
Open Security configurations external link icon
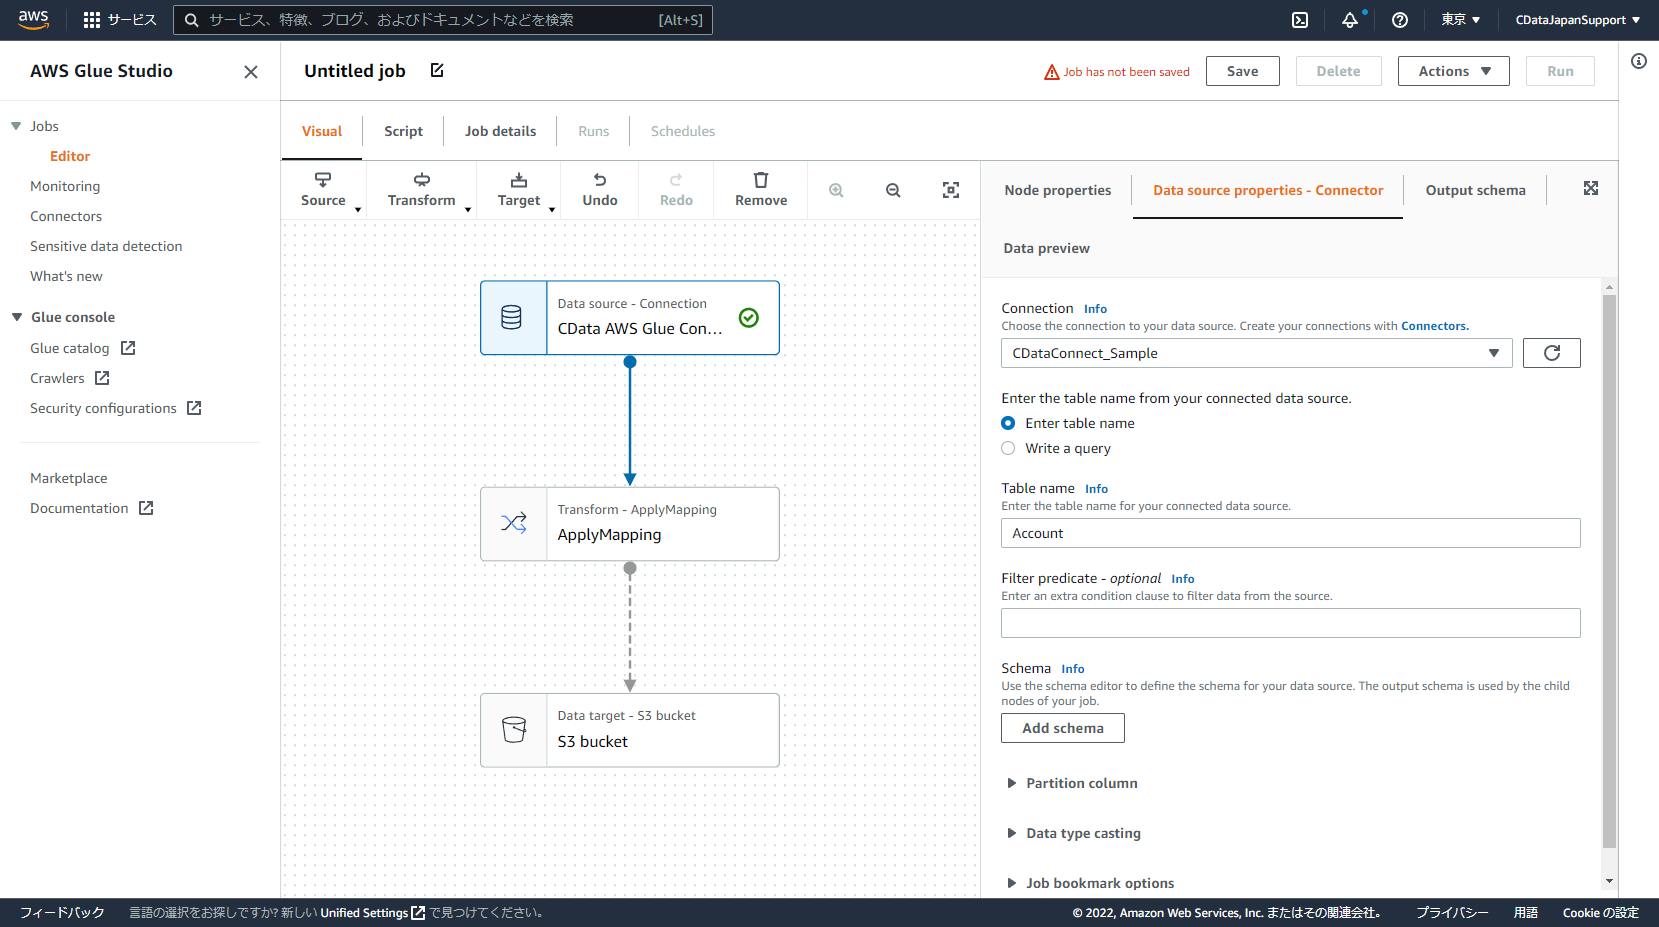[x=194, y=408]
